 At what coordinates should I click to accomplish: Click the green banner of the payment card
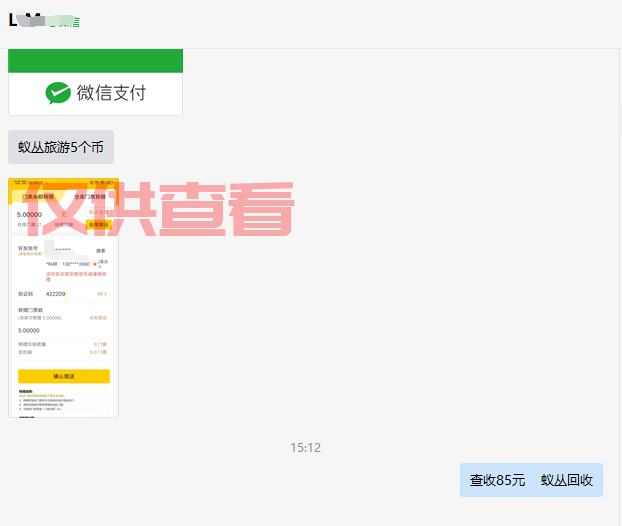click(95, 60)
